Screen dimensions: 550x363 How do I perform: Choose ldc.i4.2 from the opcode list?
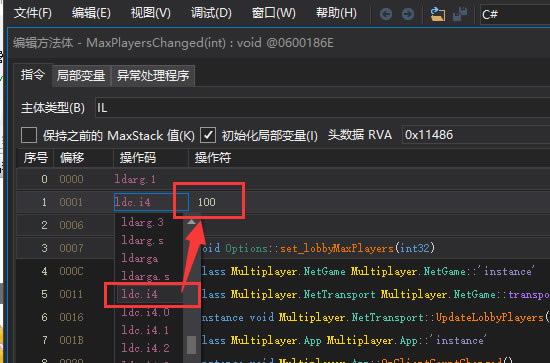pos(145,348)
